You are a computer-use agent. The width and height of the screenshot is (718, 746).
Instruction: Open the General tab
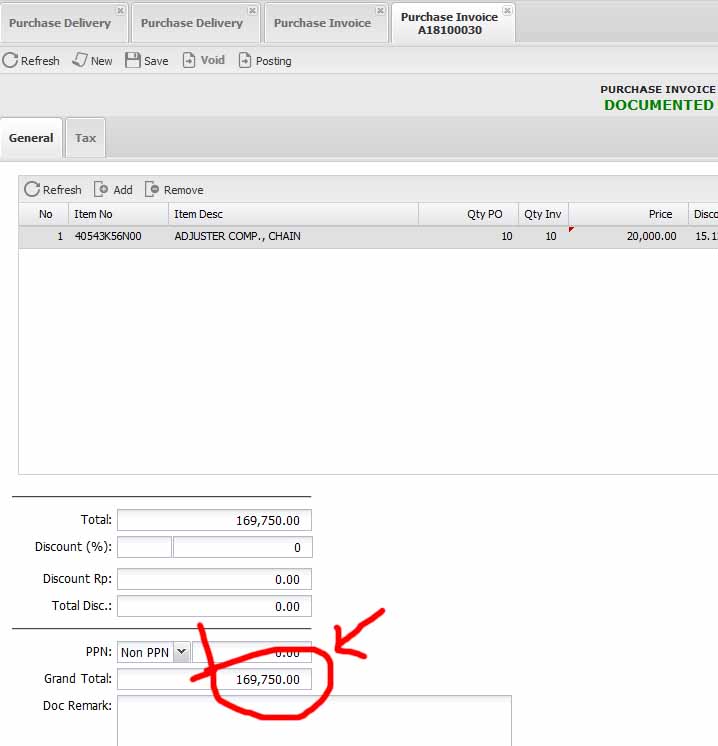[x=31, y=138]
